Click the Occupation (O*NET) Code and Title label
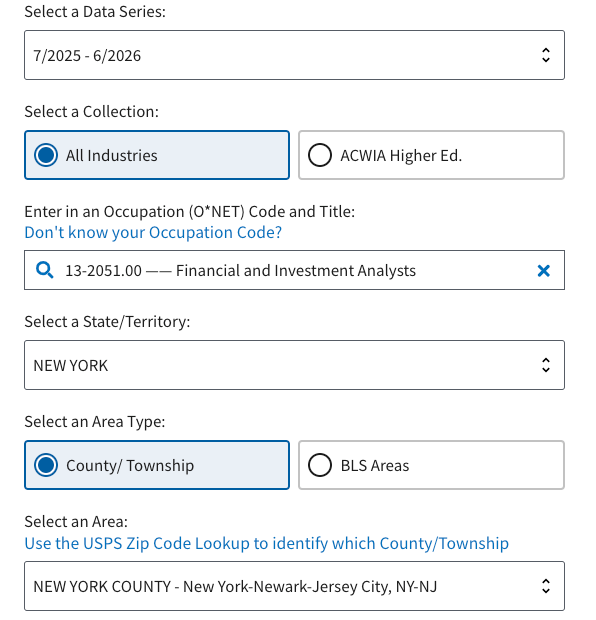 tap(189, 212)
